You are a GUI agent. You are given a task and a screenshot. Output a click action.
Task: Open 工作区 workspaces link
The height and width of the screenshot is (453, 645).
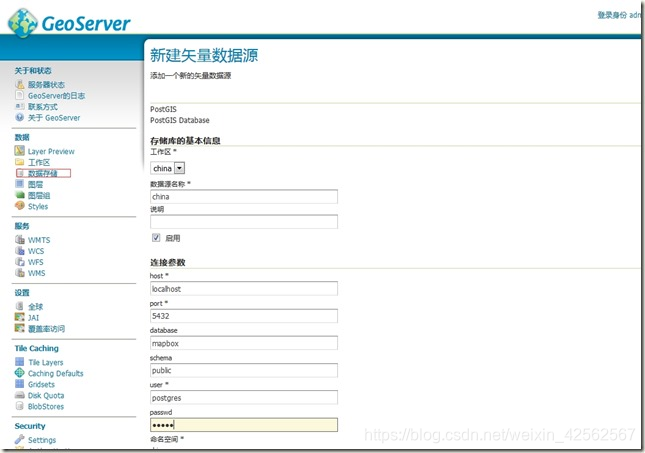coord(39,163)
